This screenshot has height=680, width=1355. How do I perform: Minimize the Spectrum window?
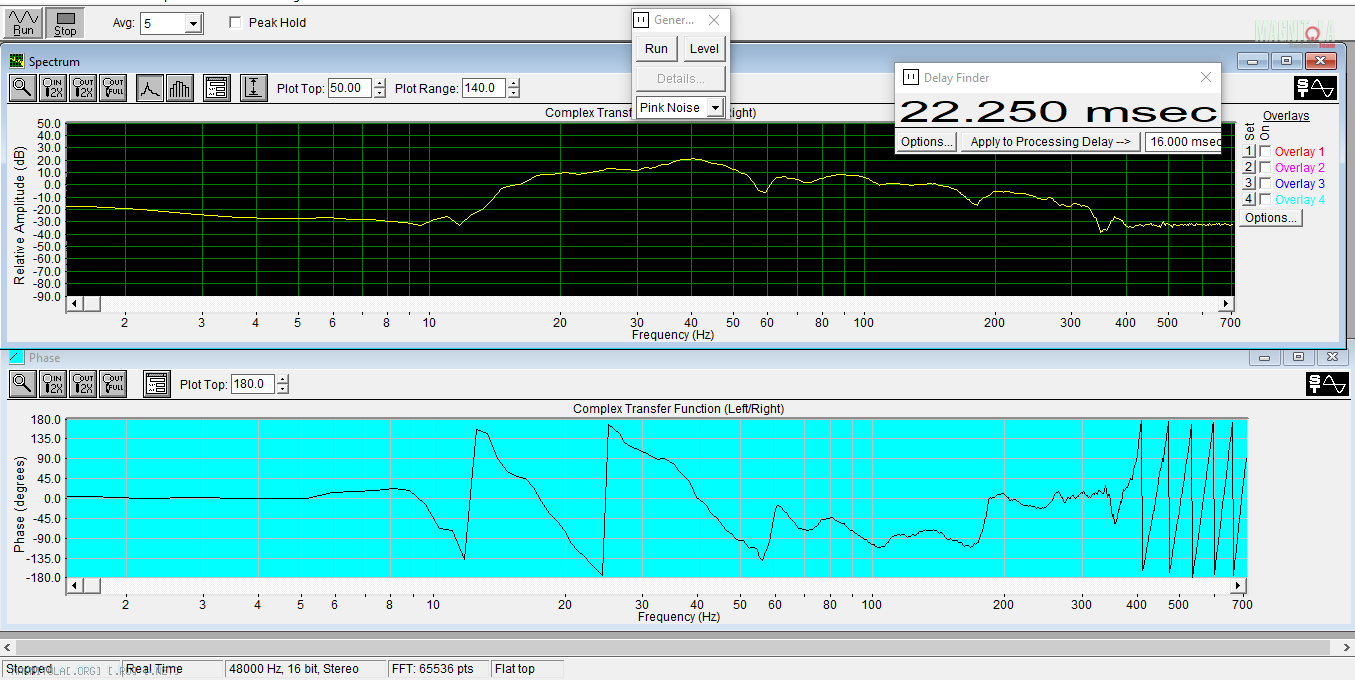pyautogui.click(x=1252, y=61)
